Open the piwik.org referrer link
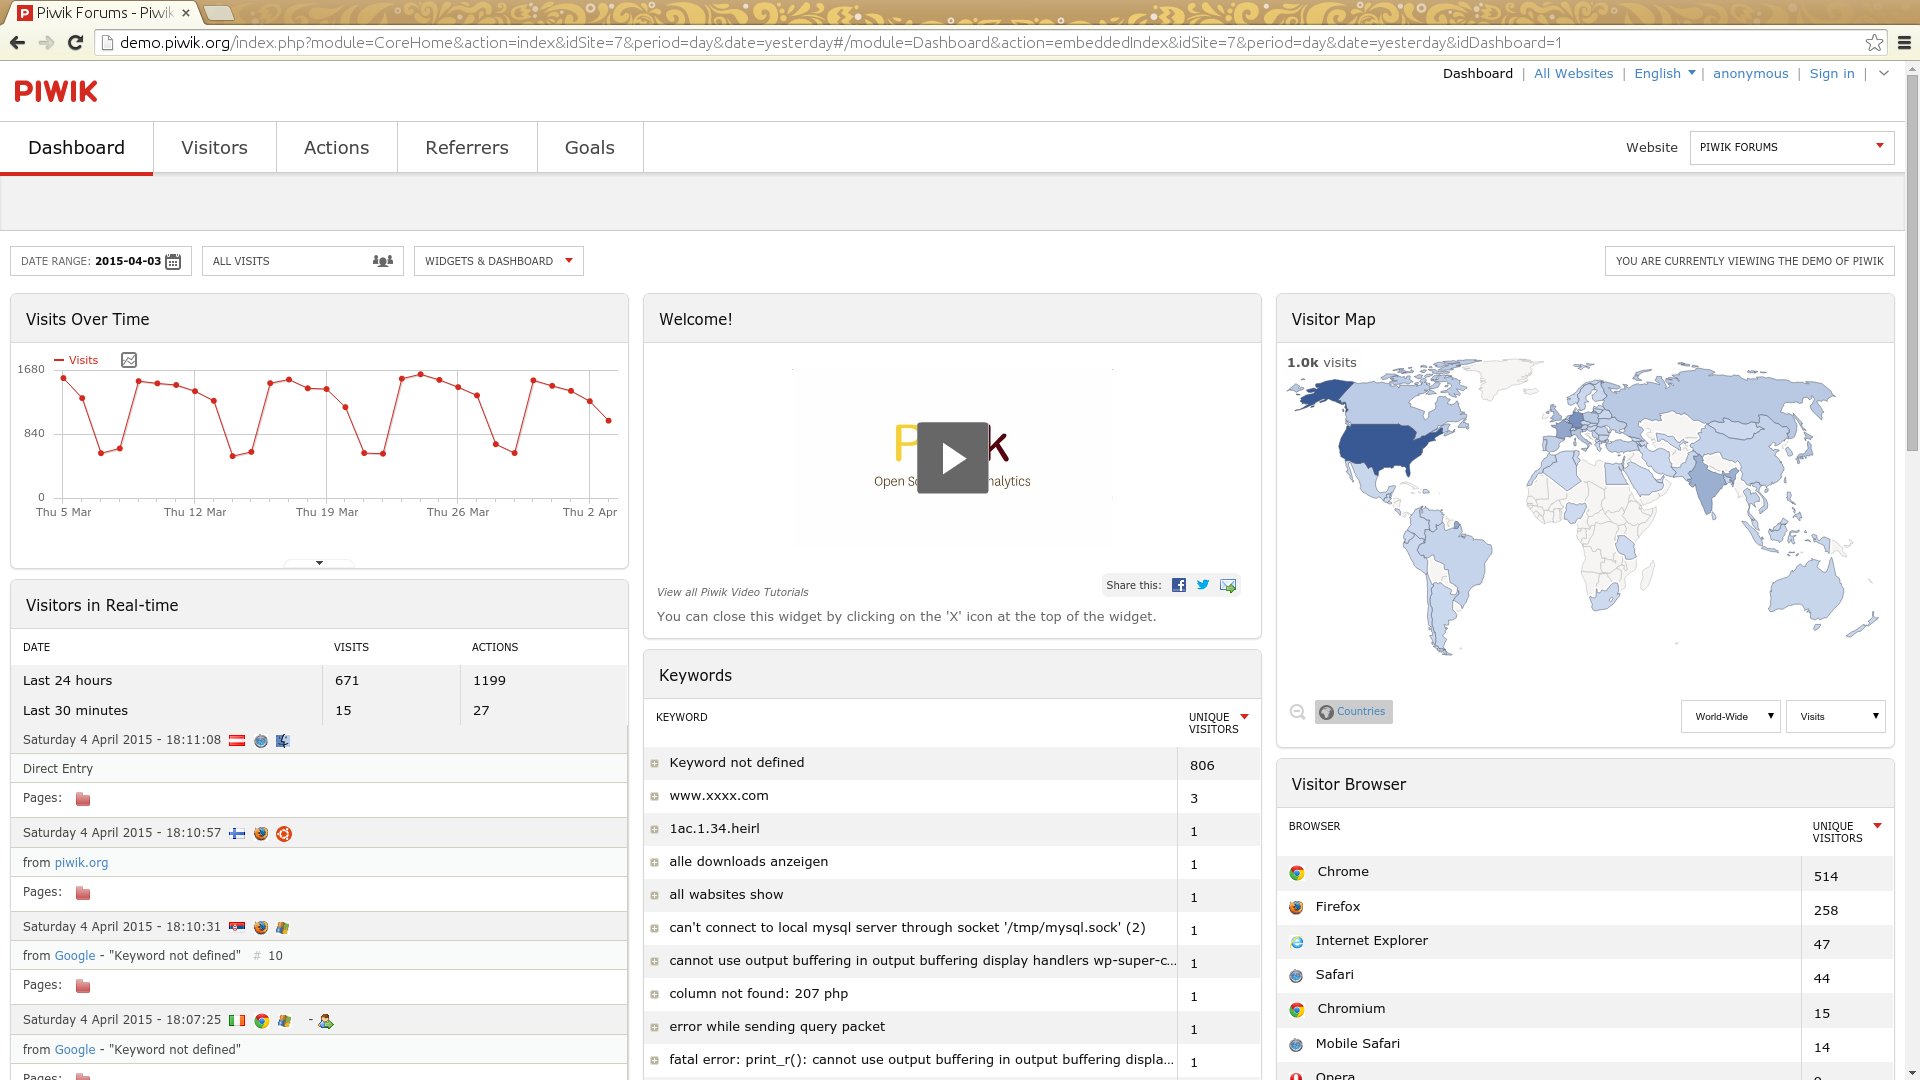Screen dimensions: 1920x1080 click(x=81, y=862)
